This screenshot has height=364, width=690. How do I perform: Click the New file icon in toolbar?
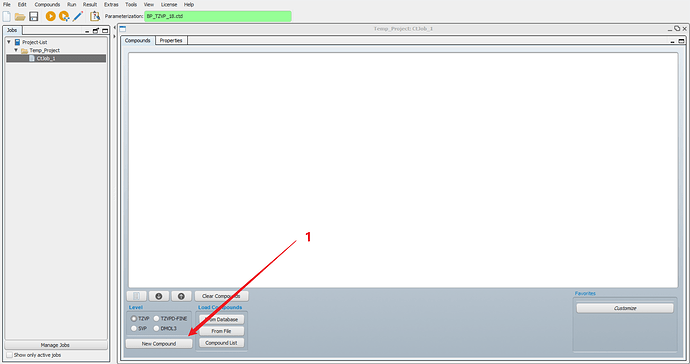pyautogui.click(x=7, y=16)
